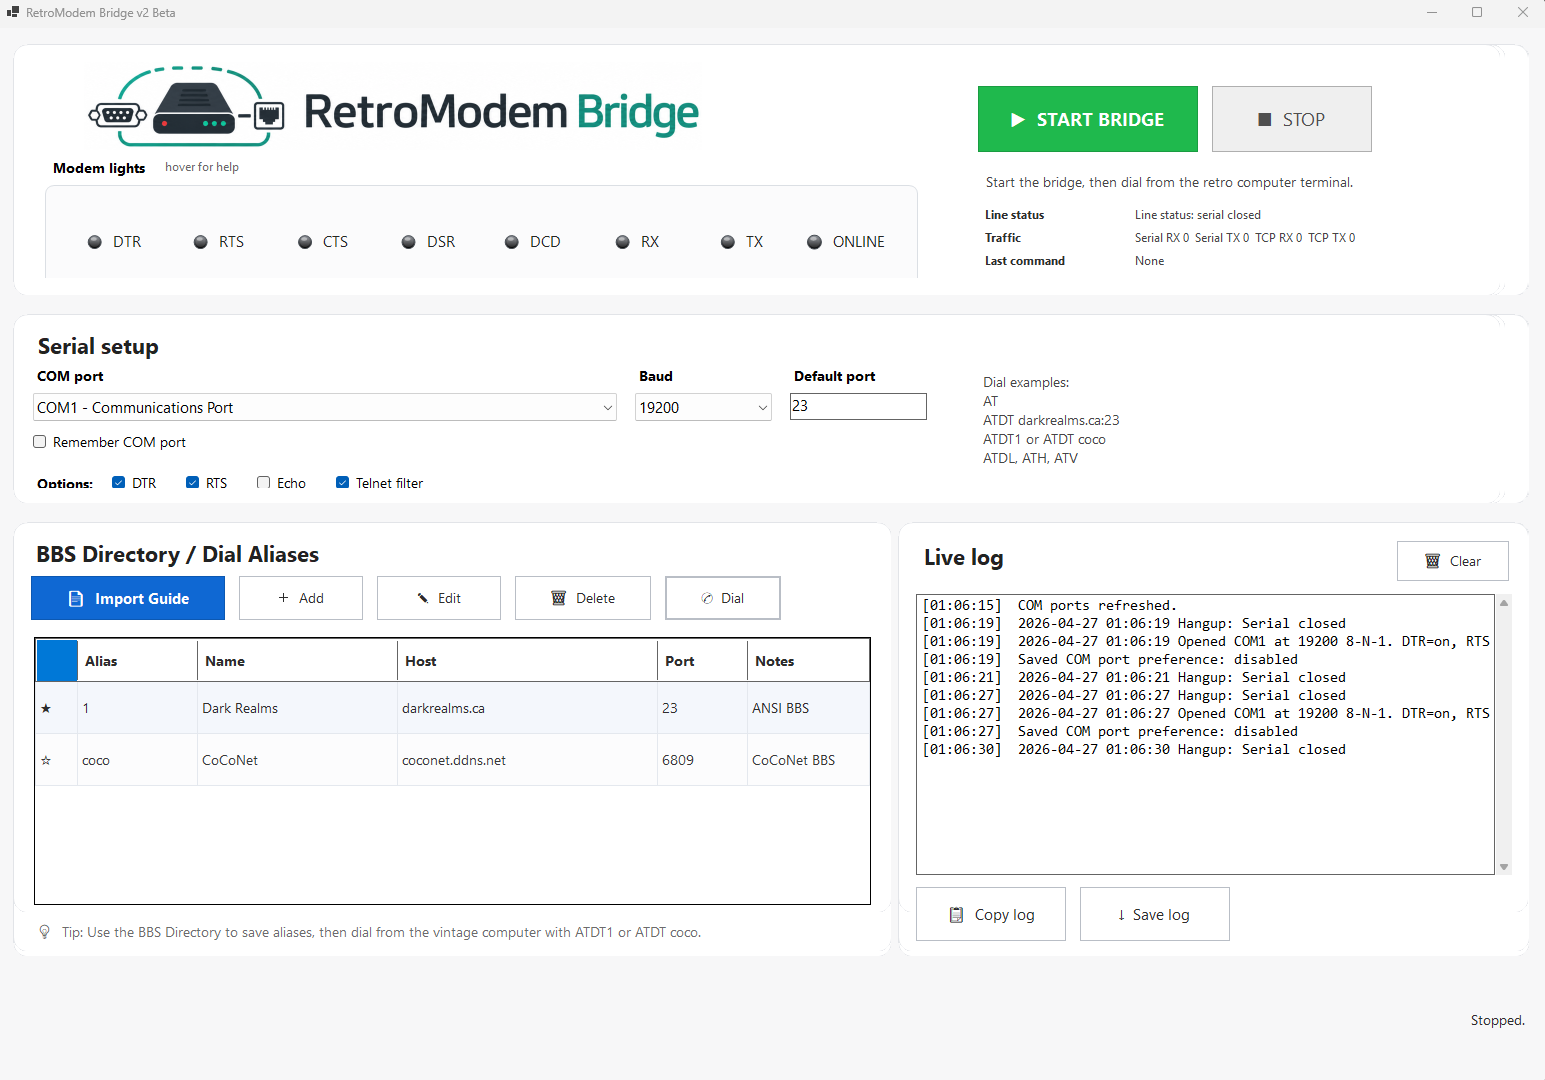Enable the Echo option checkbox

264,483
